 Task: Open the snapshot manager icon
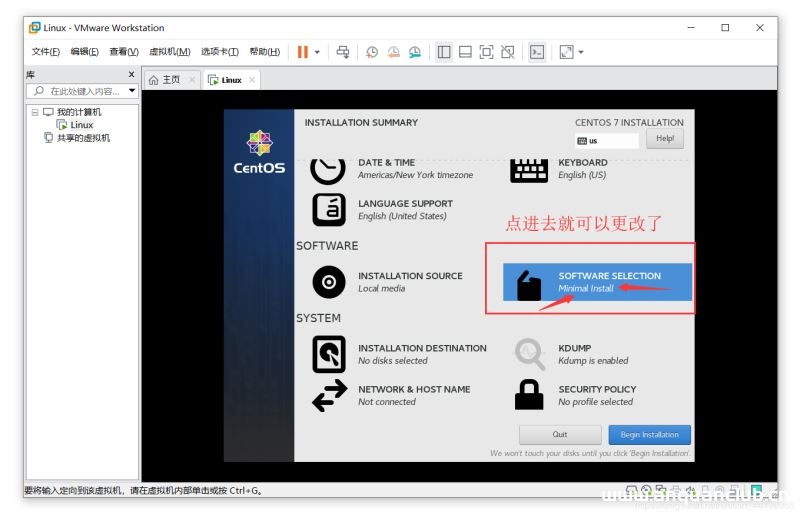pos(414,52)
